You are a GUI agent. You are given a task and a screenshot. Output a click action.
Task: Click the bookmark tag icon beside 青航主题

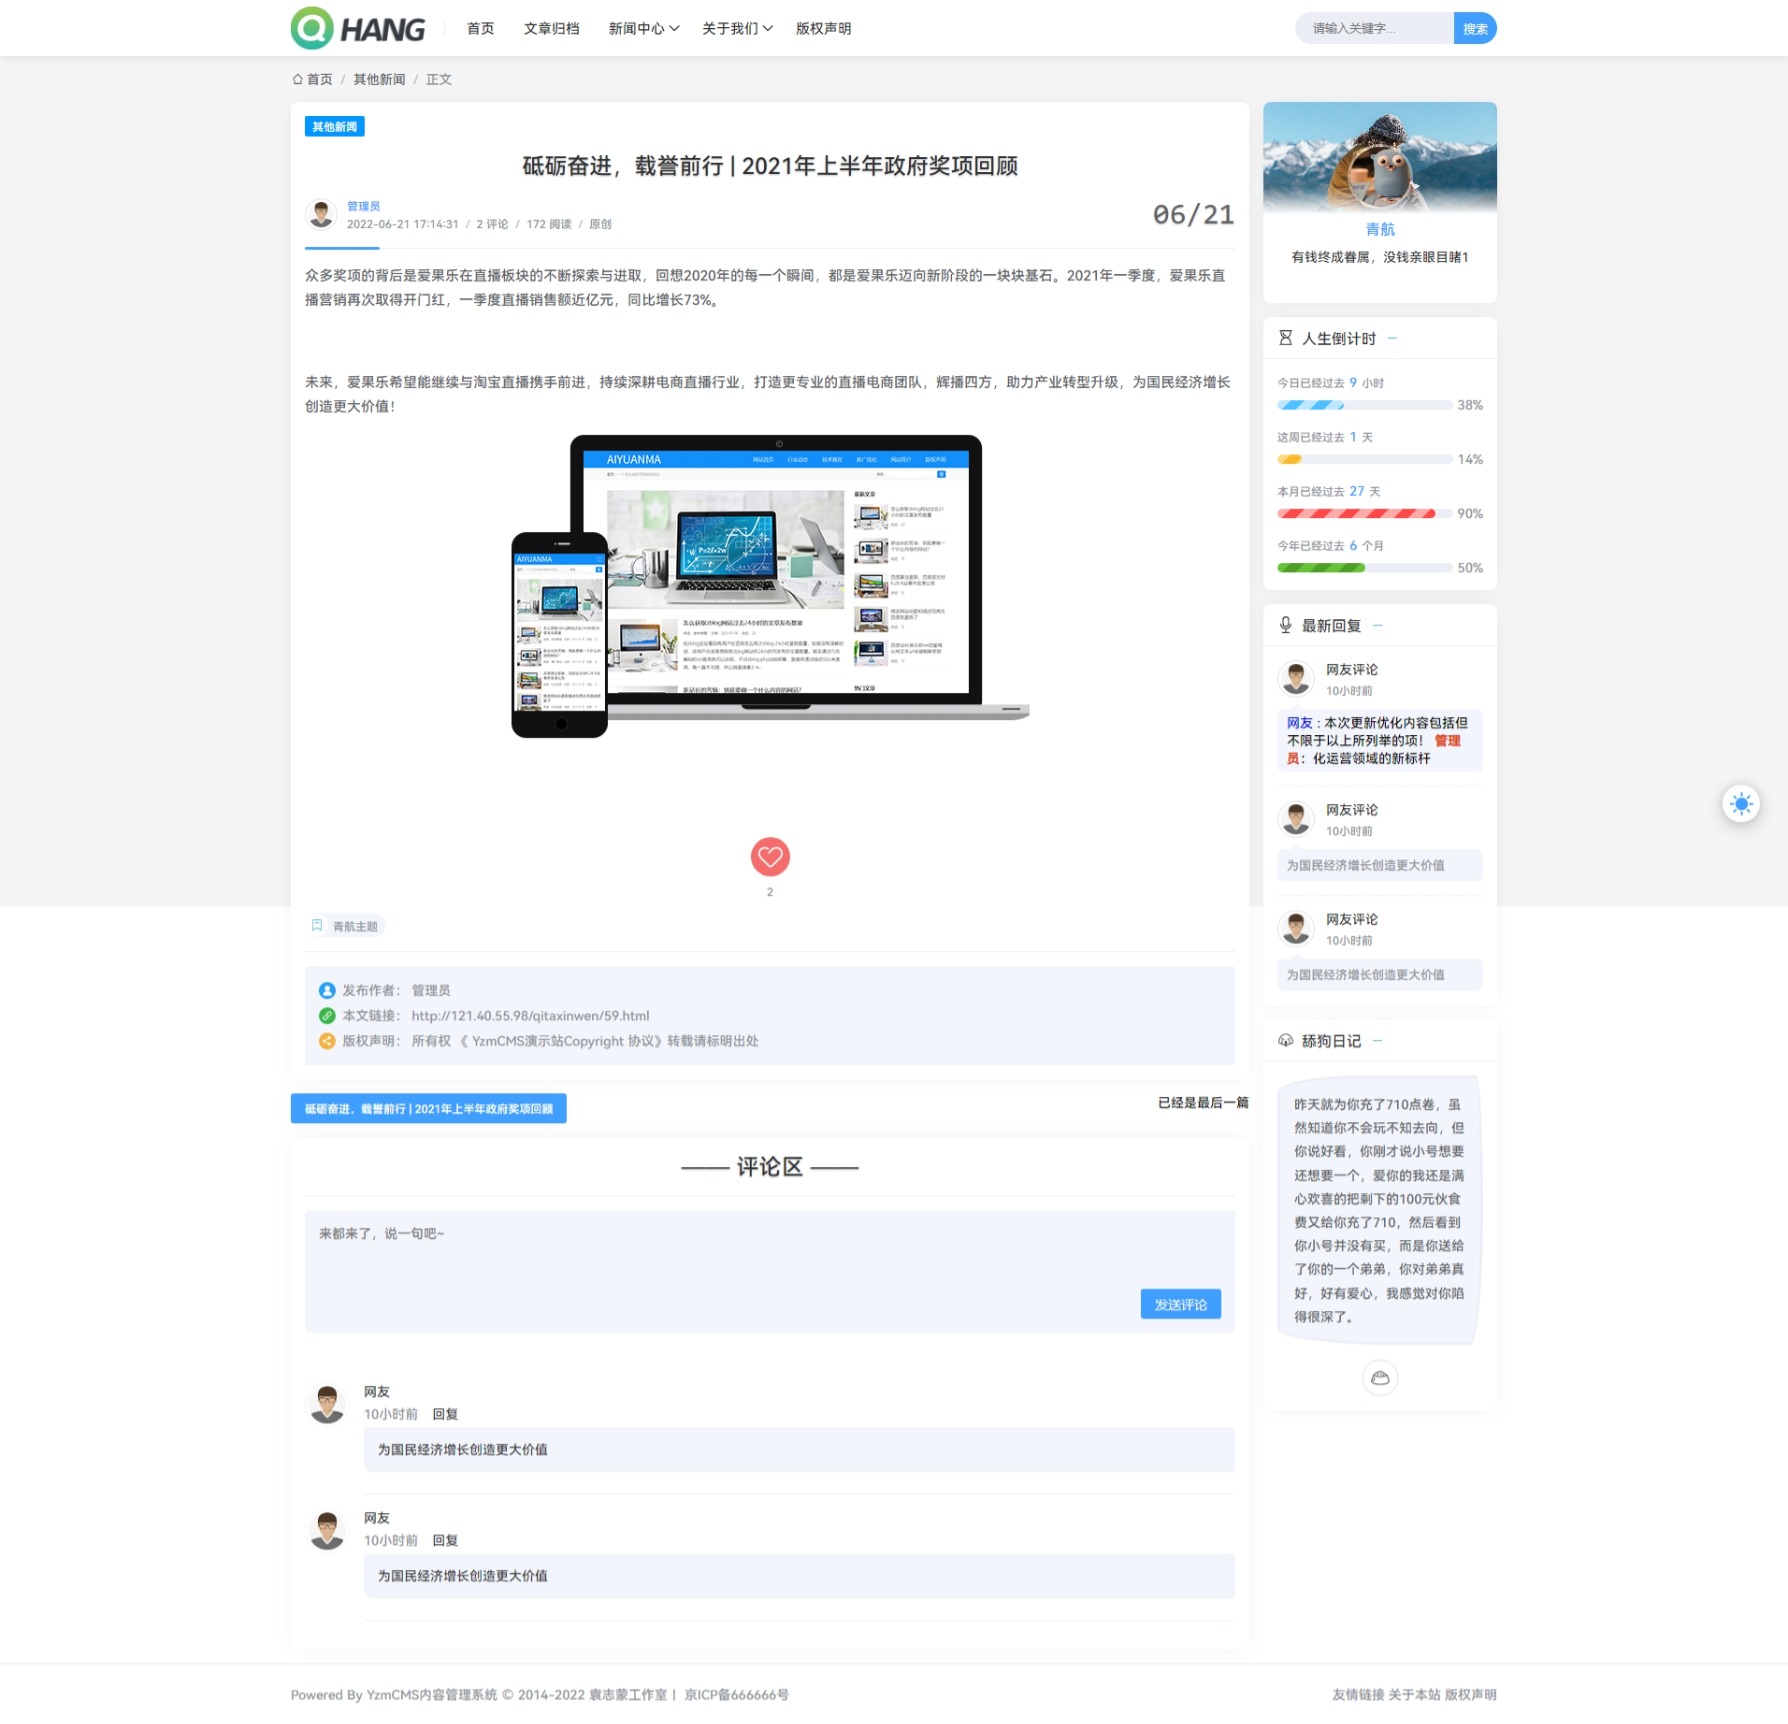[x=317, y=926]
